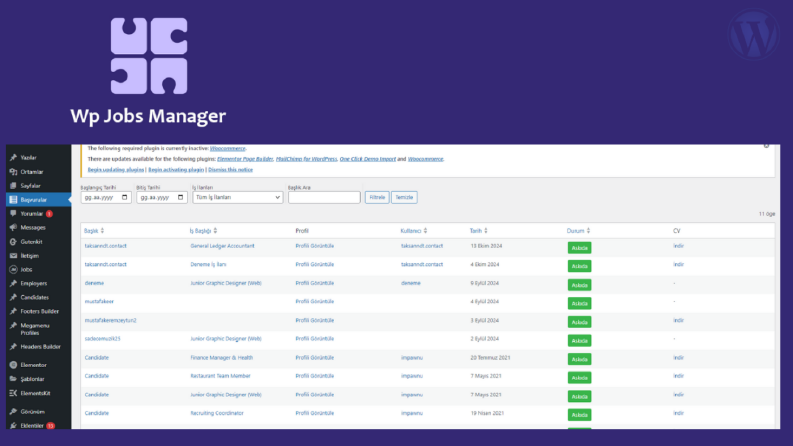
Task: Open General Ledger Accountant job link
Action: 222,246
